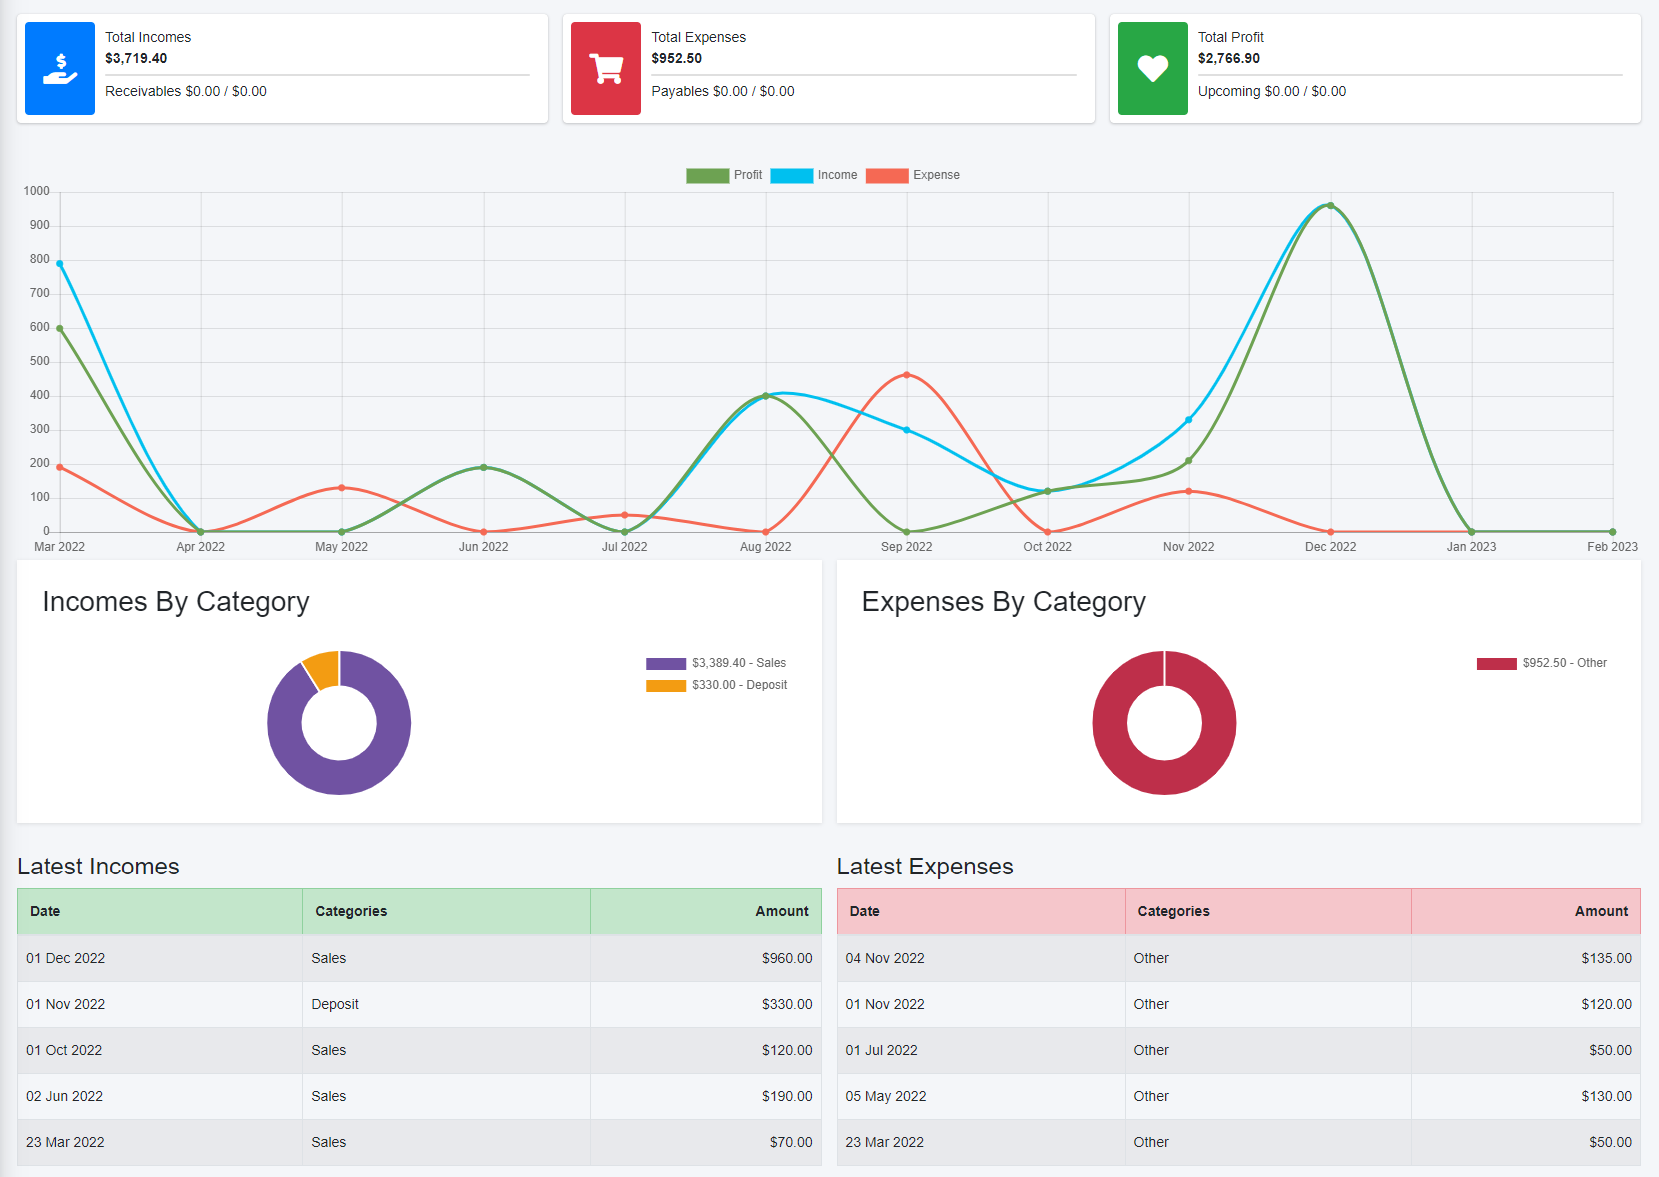Click the green Total Profit heart icon

click(x=1152, y=69)
